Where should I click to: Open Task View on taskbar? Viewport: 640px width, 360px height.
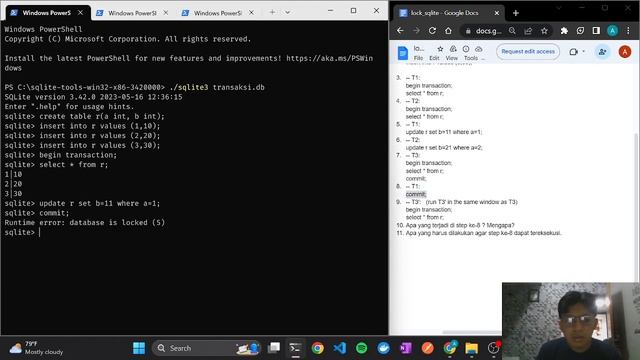(x=274, y=348)
